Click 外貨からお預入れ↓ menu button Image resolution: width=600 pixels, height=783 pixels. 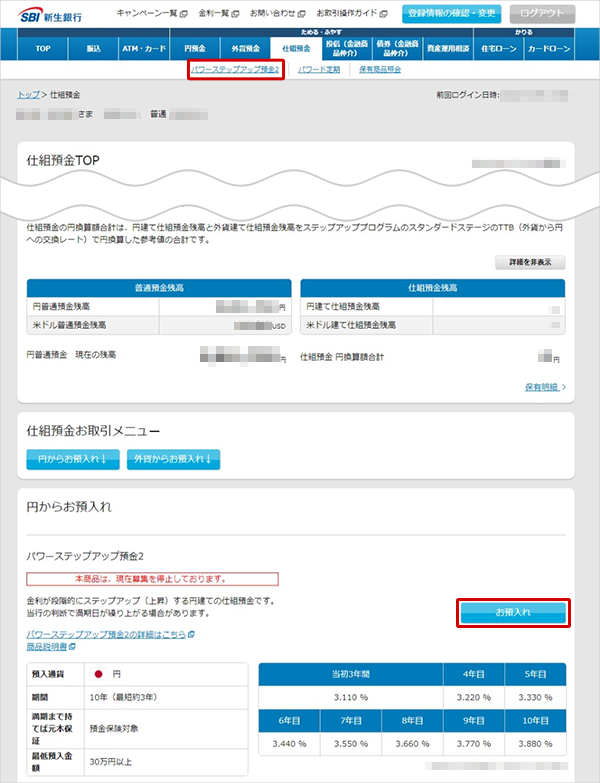[x=173, y=459]
